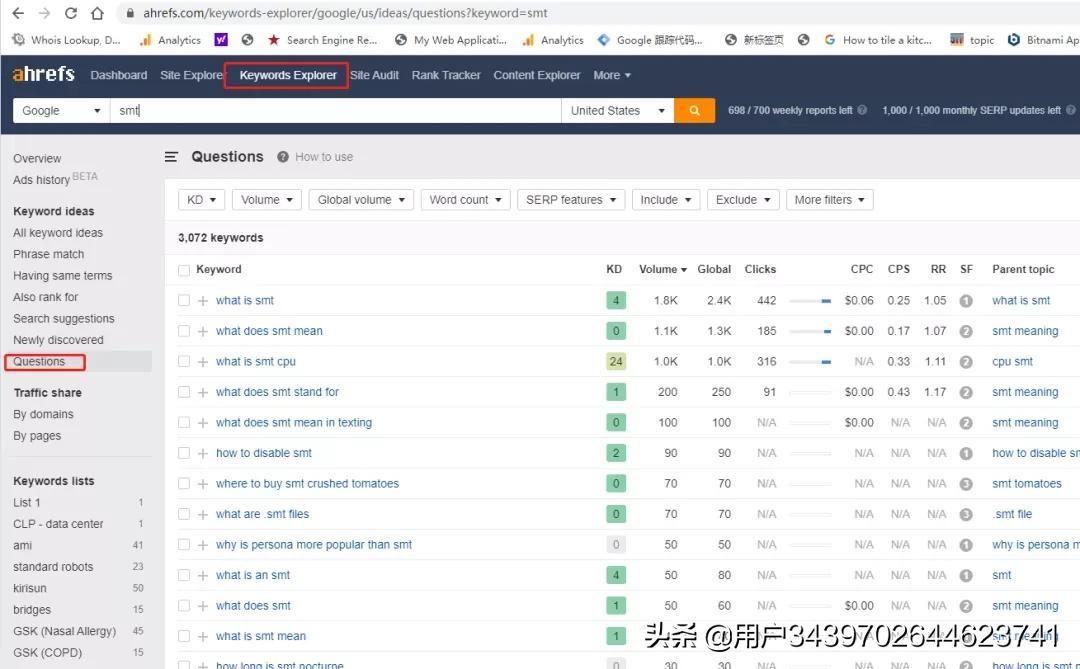The height and width of the screenshot is (669, 1080).
Task: Open the browser home page icon
Action: pyautogui.click(x=97, y=13)
